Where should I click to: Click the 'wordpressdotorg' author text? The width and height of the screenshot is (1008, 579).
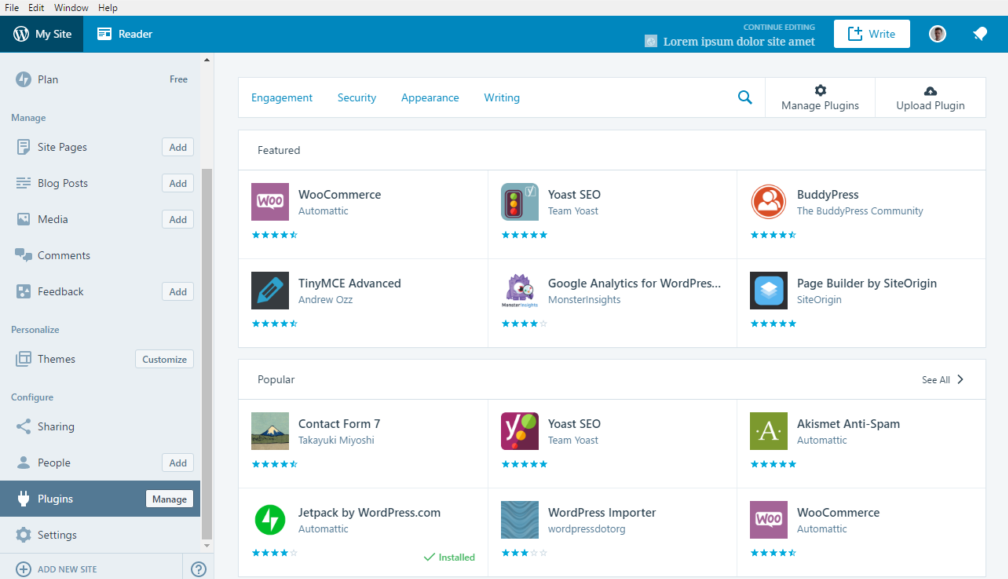click(586, 529)
